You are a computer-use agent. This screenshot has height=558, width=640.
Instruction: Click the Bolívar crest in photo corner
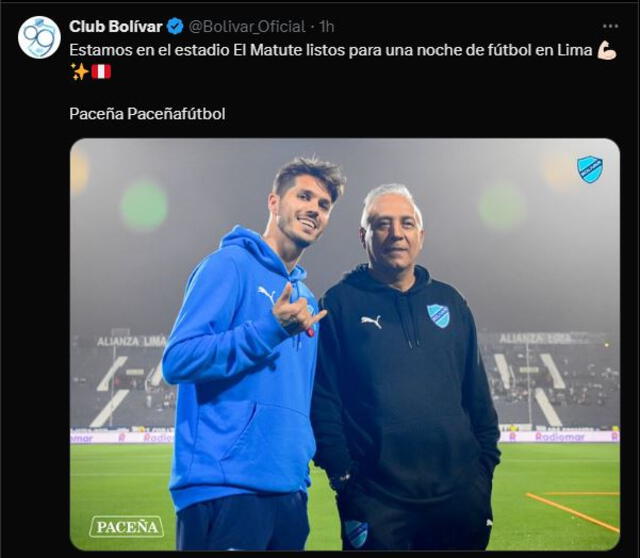[589, 169]
